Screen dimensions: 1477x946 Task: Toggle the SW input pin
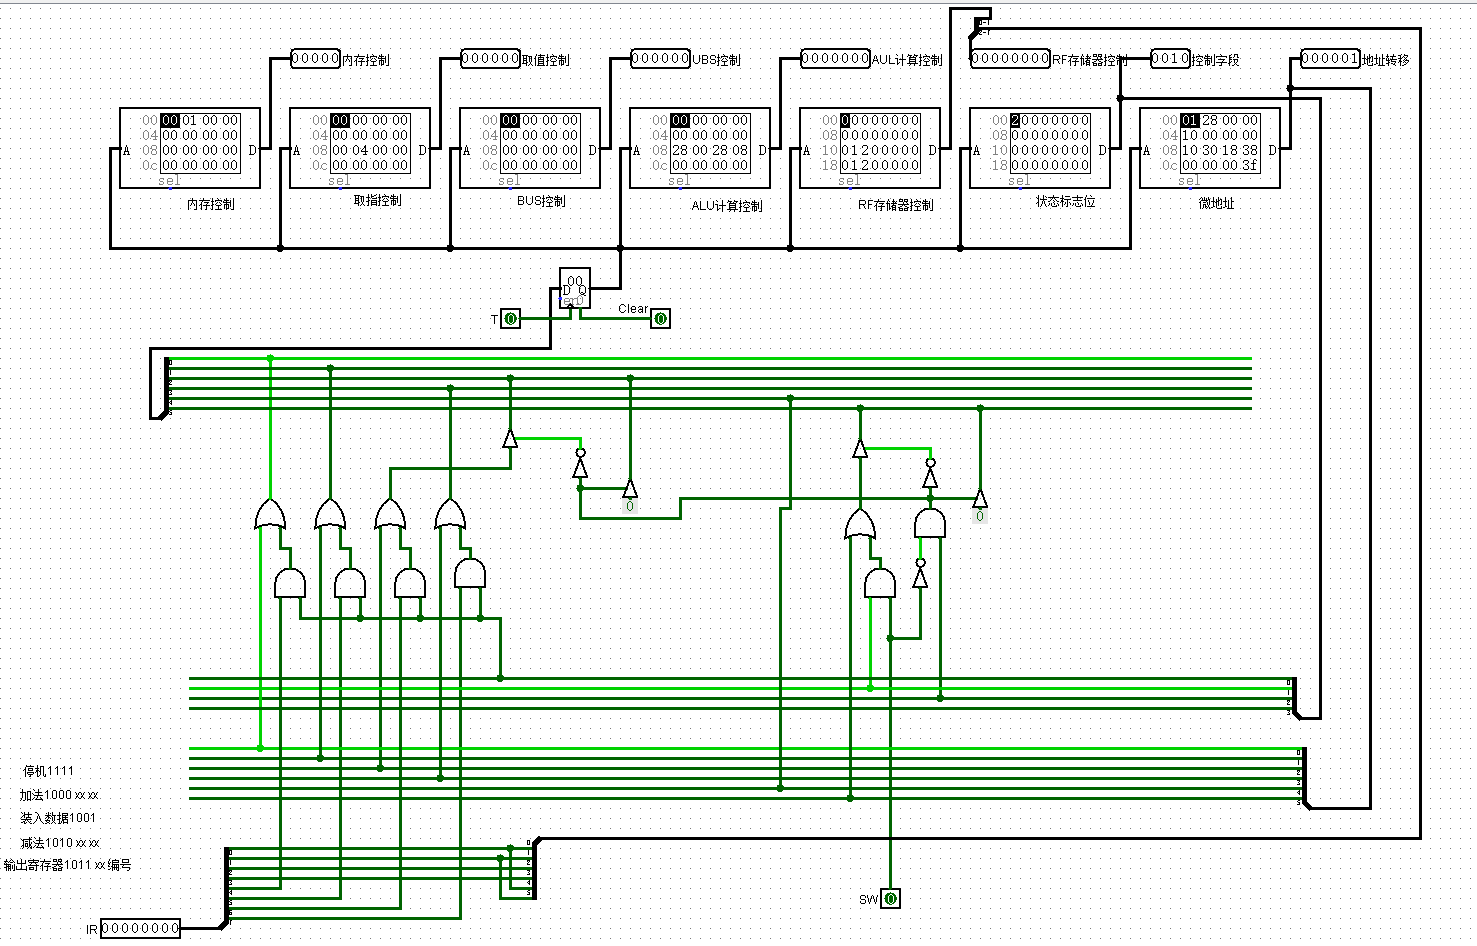click(x=890, y=899)
